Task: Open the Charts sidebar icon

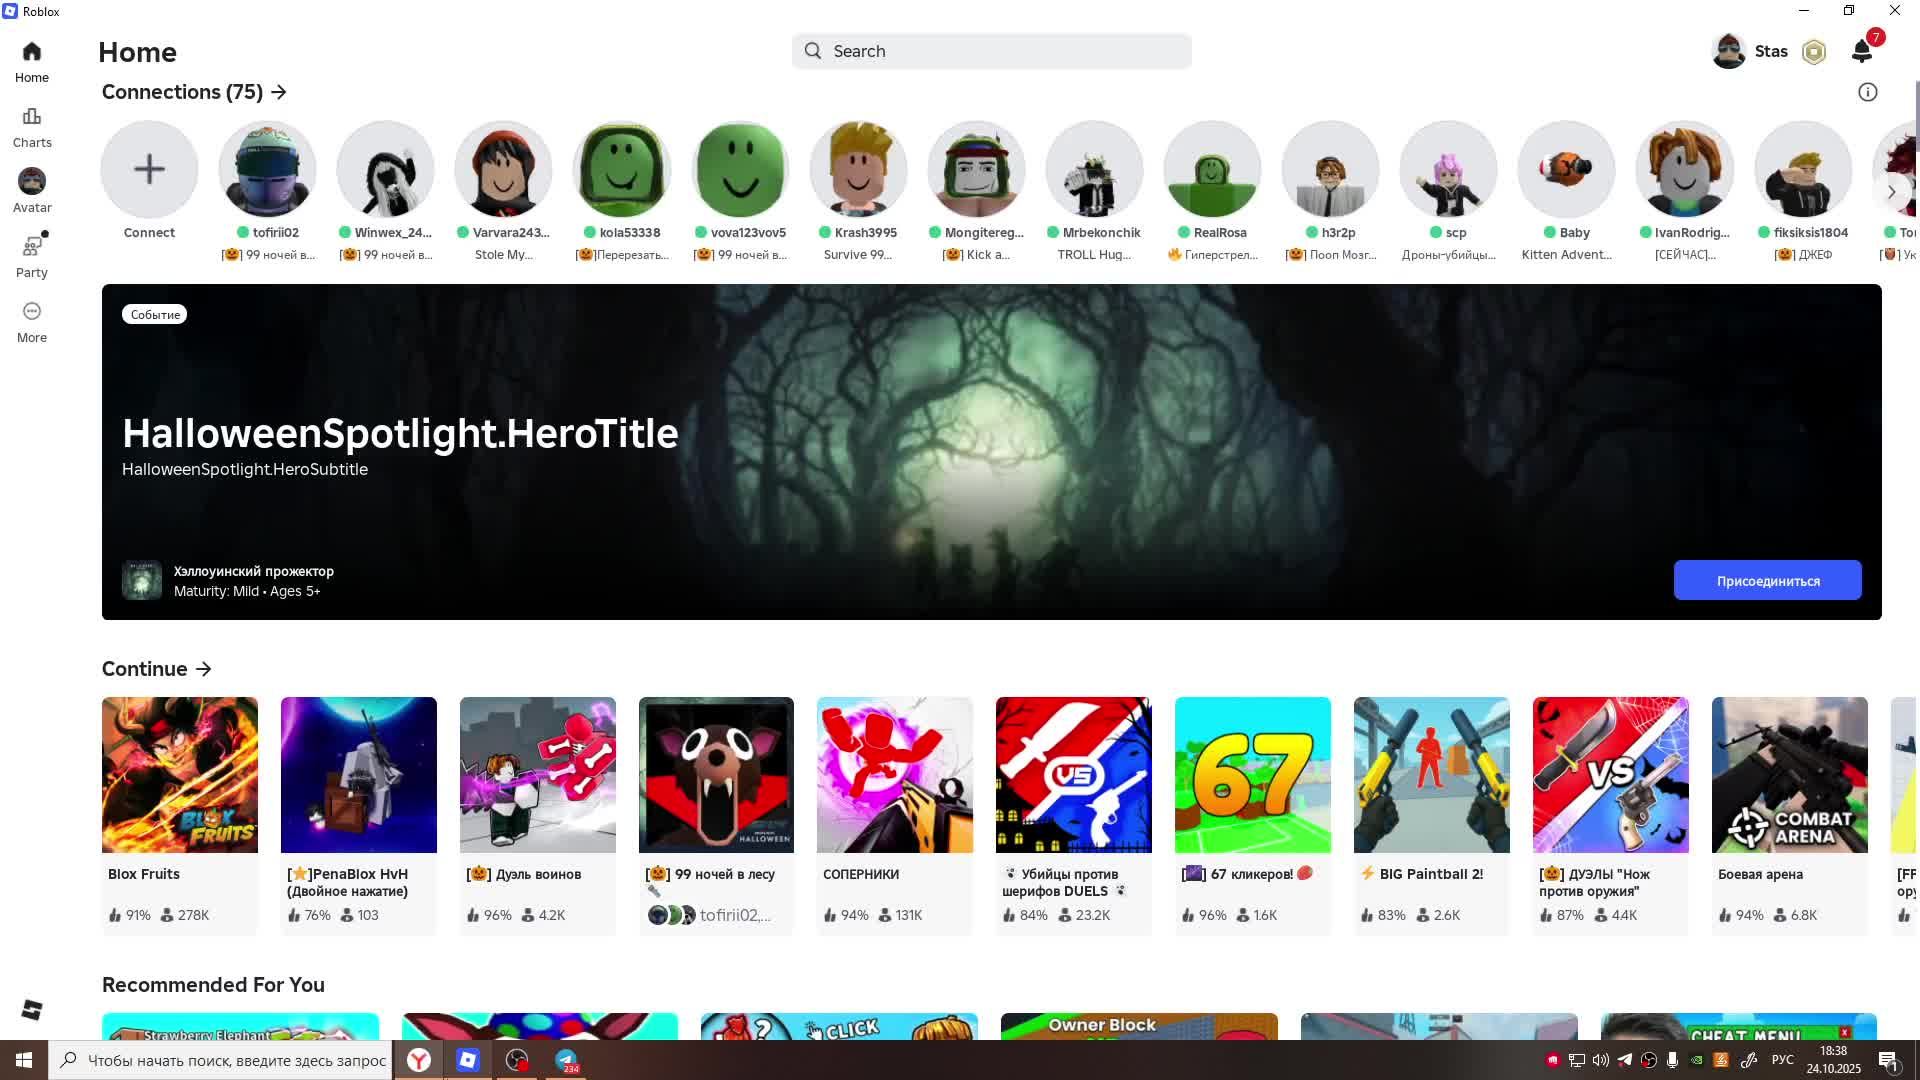Action: point(32,127)
